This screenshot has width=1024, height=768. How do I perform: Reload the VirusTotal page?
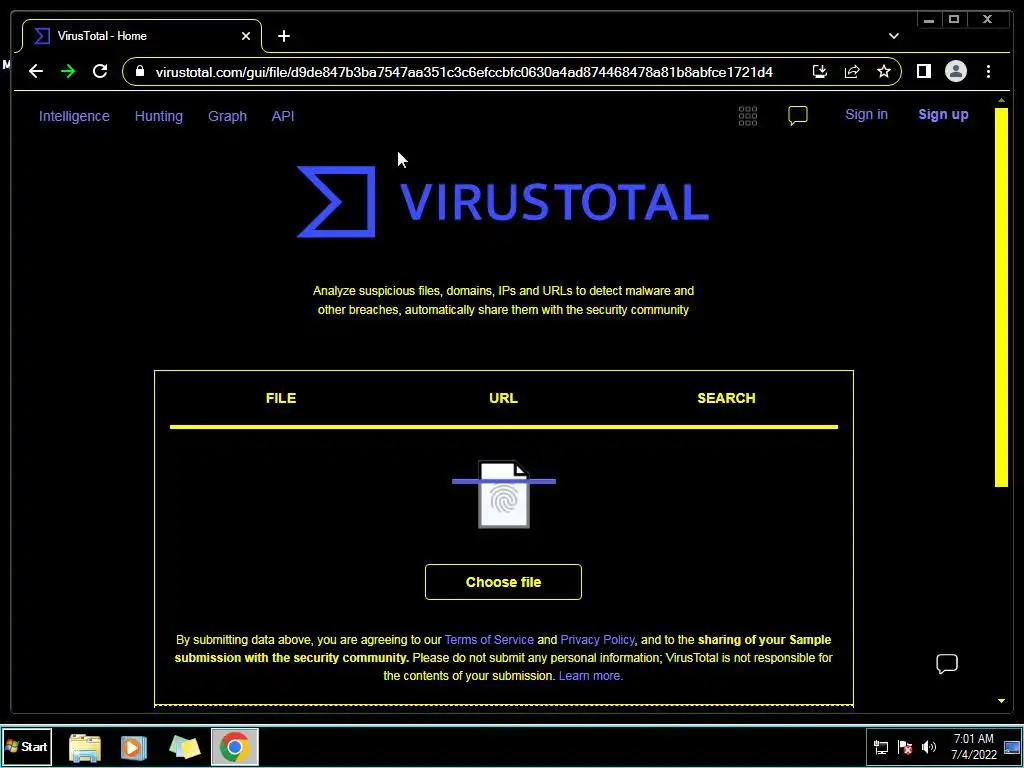100,71
